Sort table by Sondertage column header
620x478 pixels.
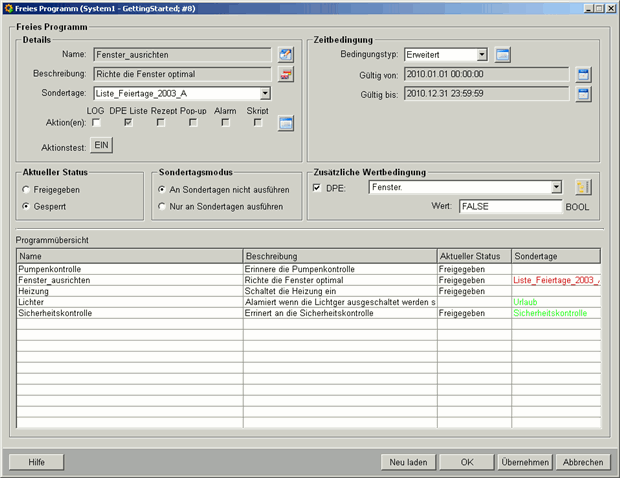[x=556, y=256]
